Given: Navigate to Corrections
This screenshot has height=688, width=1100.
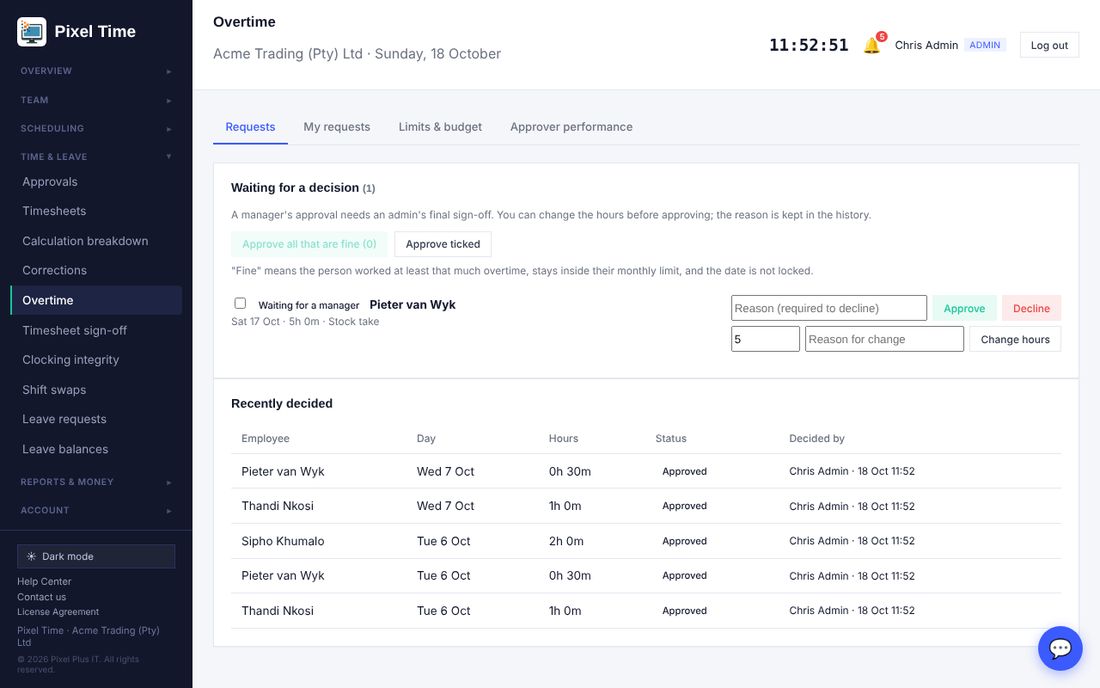Looking at the screenshot, I should 96,271.
